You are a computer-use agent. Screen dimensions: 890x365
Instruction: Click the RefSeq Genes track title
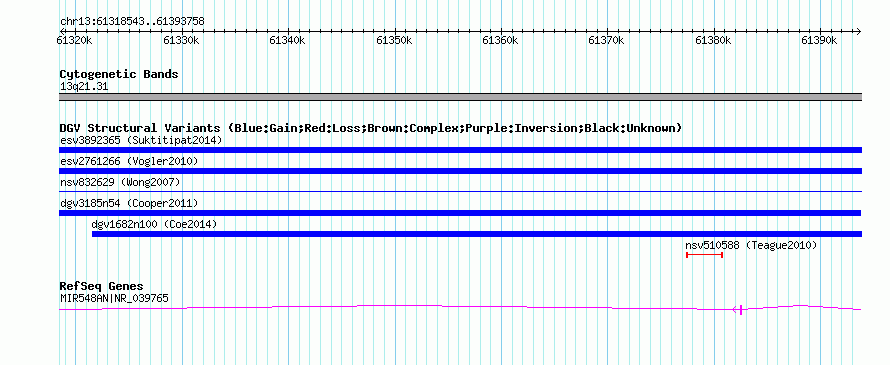(102, 286)
